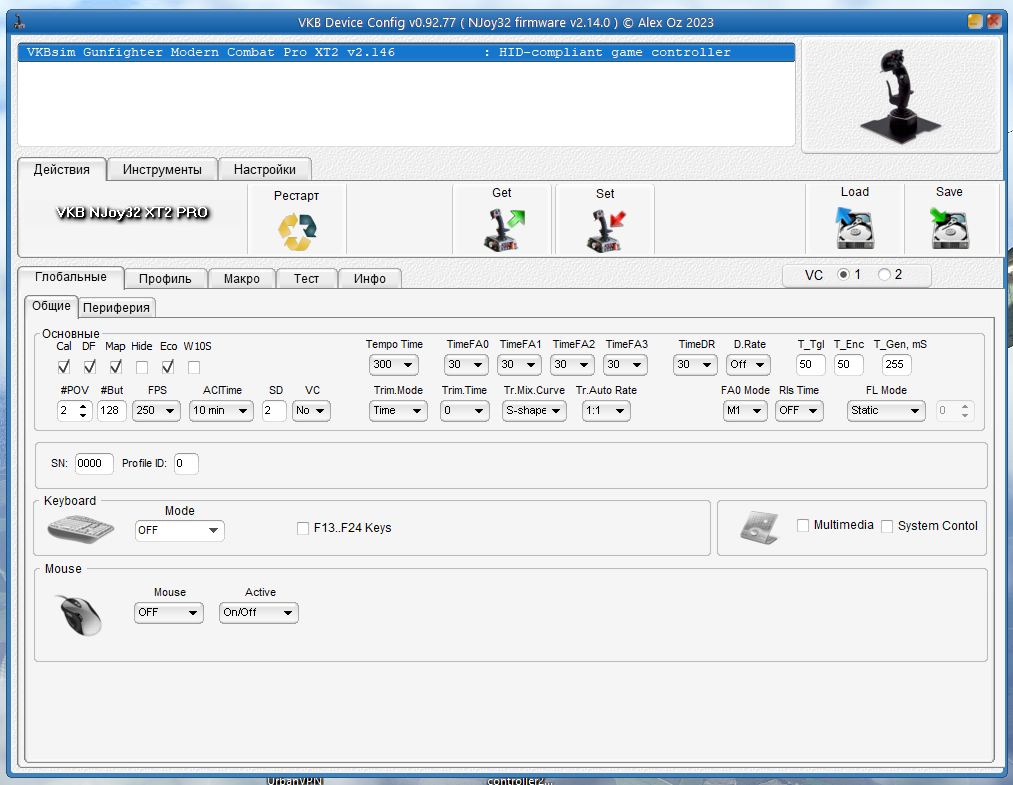Switch to the Периферия sub-tab
1013x785 pixels.
[117, 307]
